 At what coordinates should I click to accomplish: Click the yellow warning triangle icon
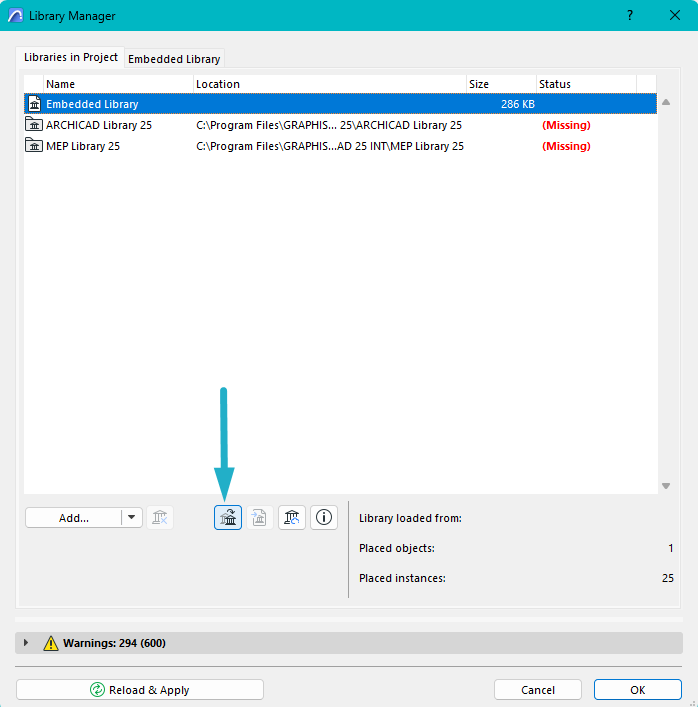pyautogui.click(x=51, y=643)
